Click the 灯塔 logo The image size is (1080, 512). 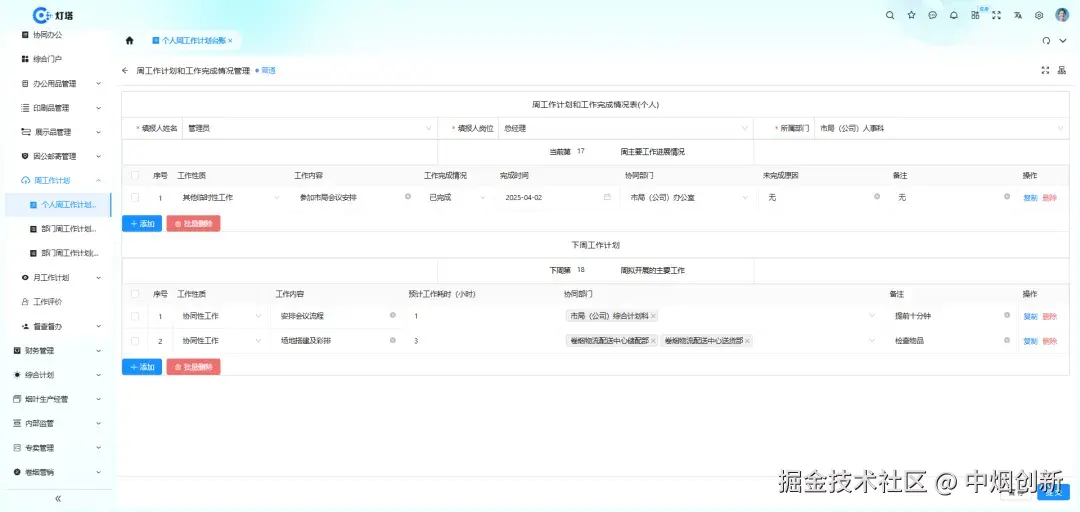[53, 14]
